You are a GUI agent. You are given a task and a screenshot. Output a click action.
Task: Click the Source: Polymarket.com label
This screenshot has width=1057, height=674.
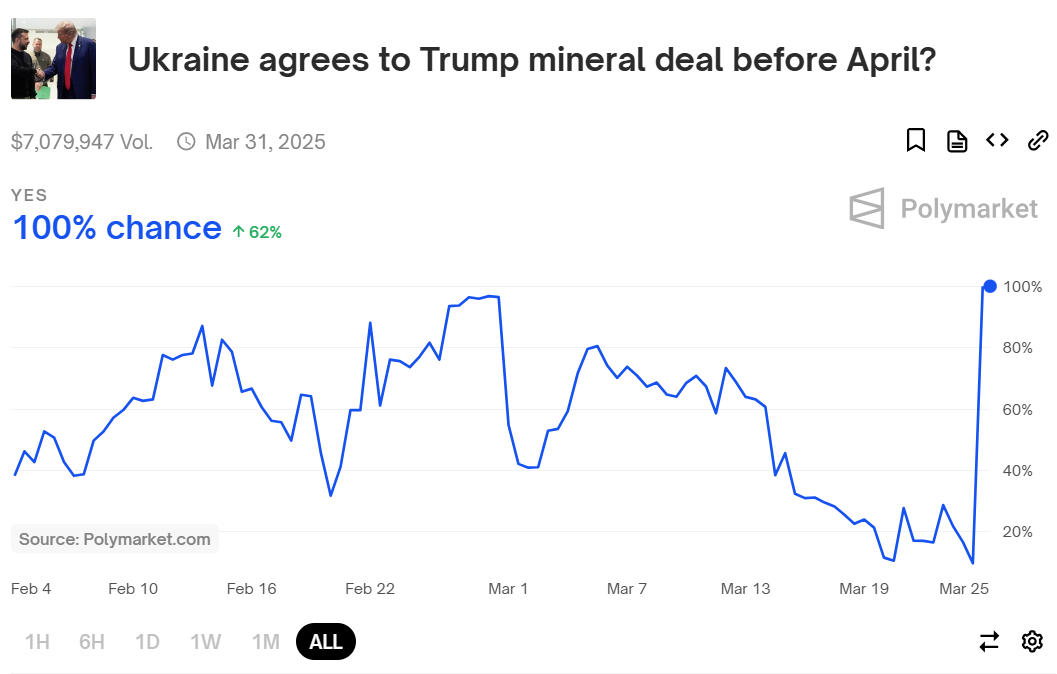pos(115,539)
